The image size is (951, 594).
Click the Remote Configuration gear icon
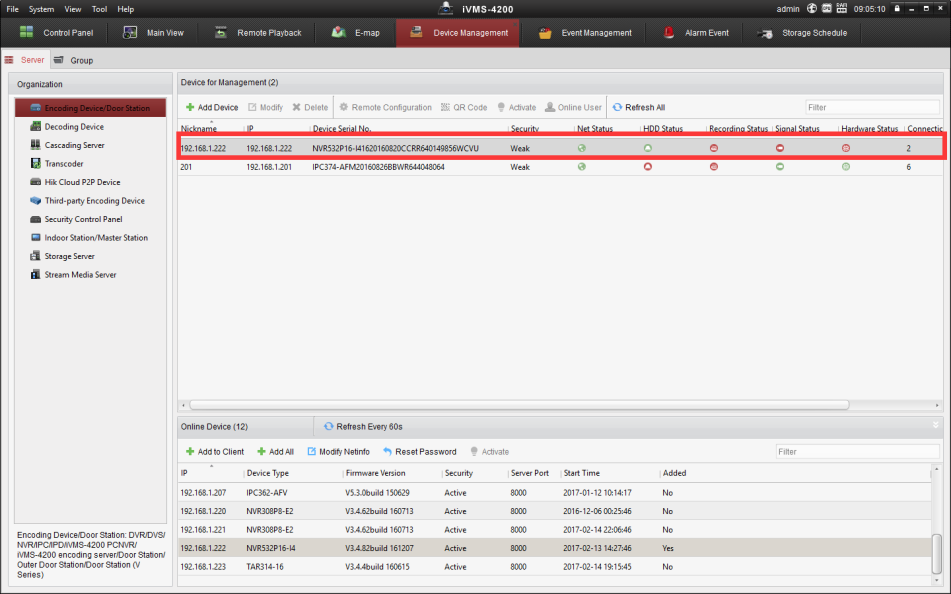[344, 107]
